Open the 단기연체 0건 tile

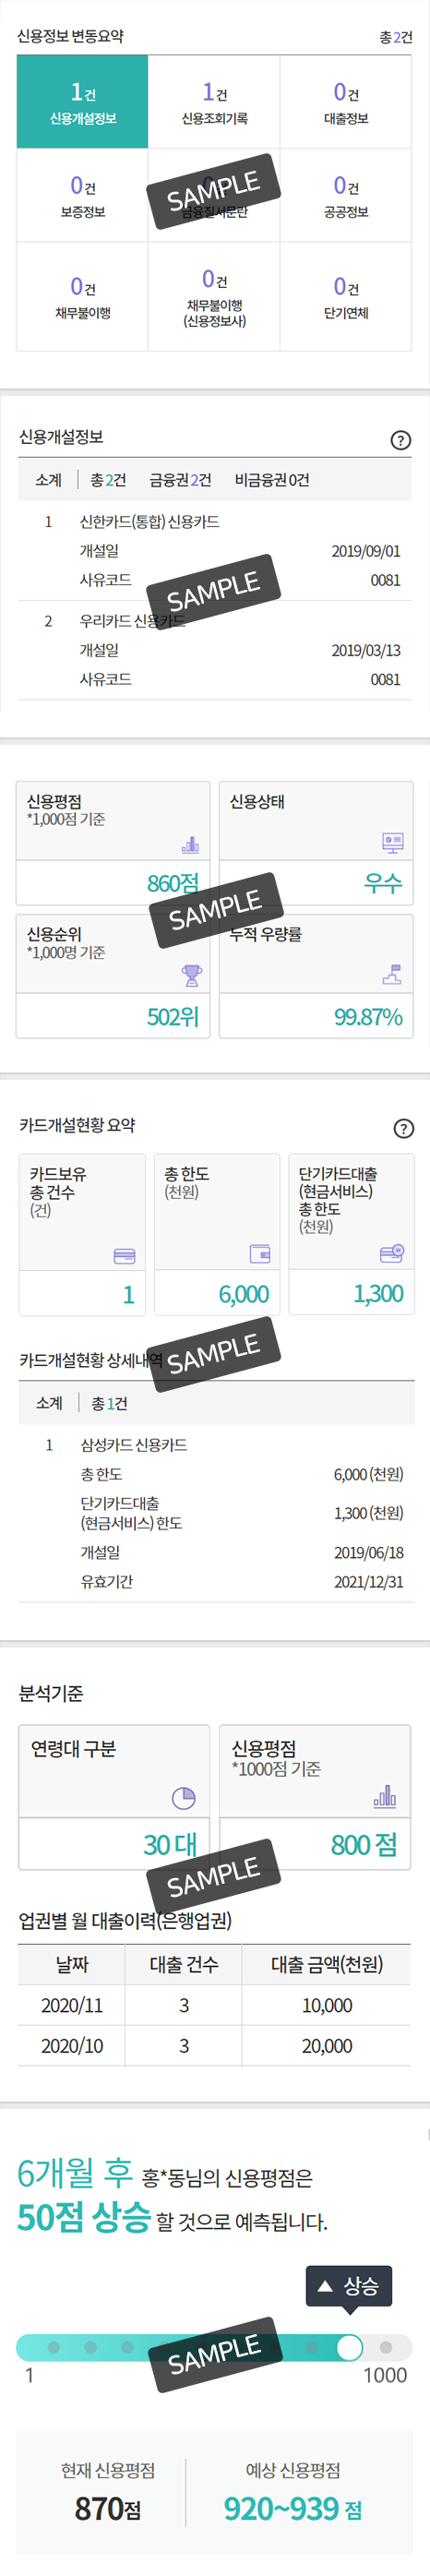[346, 297]
